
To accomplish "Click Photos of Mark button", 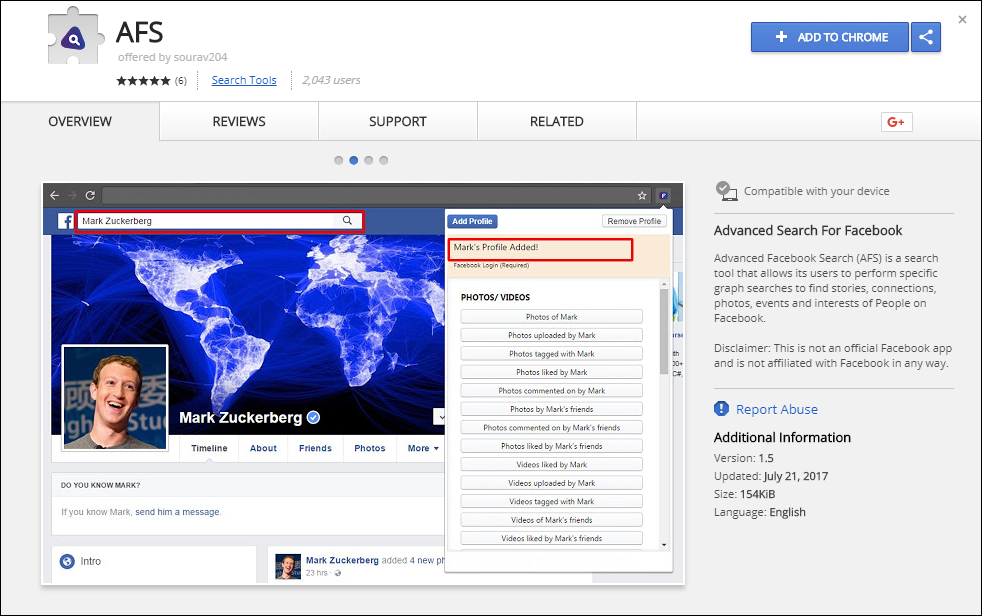I will point(552,317).
